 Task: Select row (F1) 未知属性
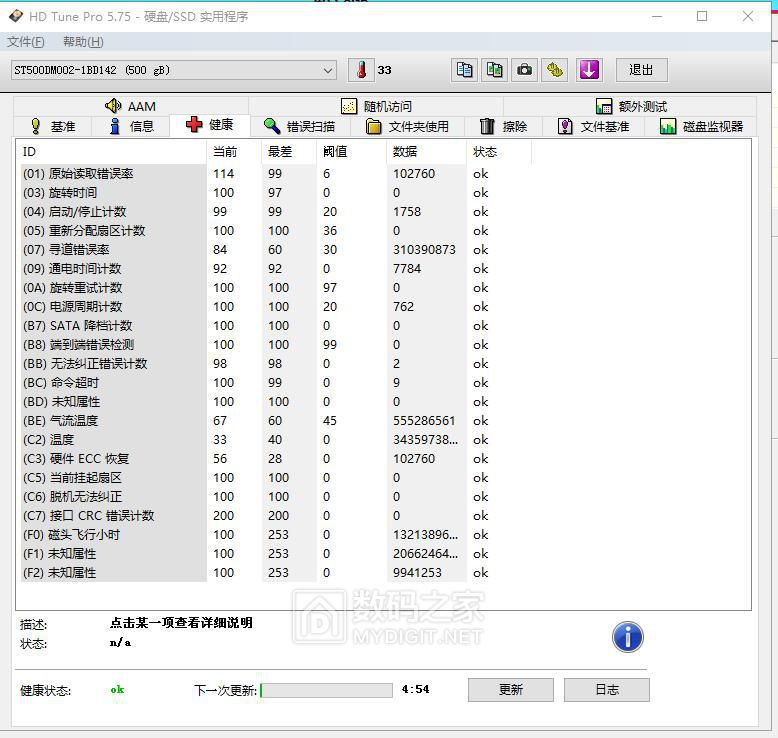click(274, 554)
